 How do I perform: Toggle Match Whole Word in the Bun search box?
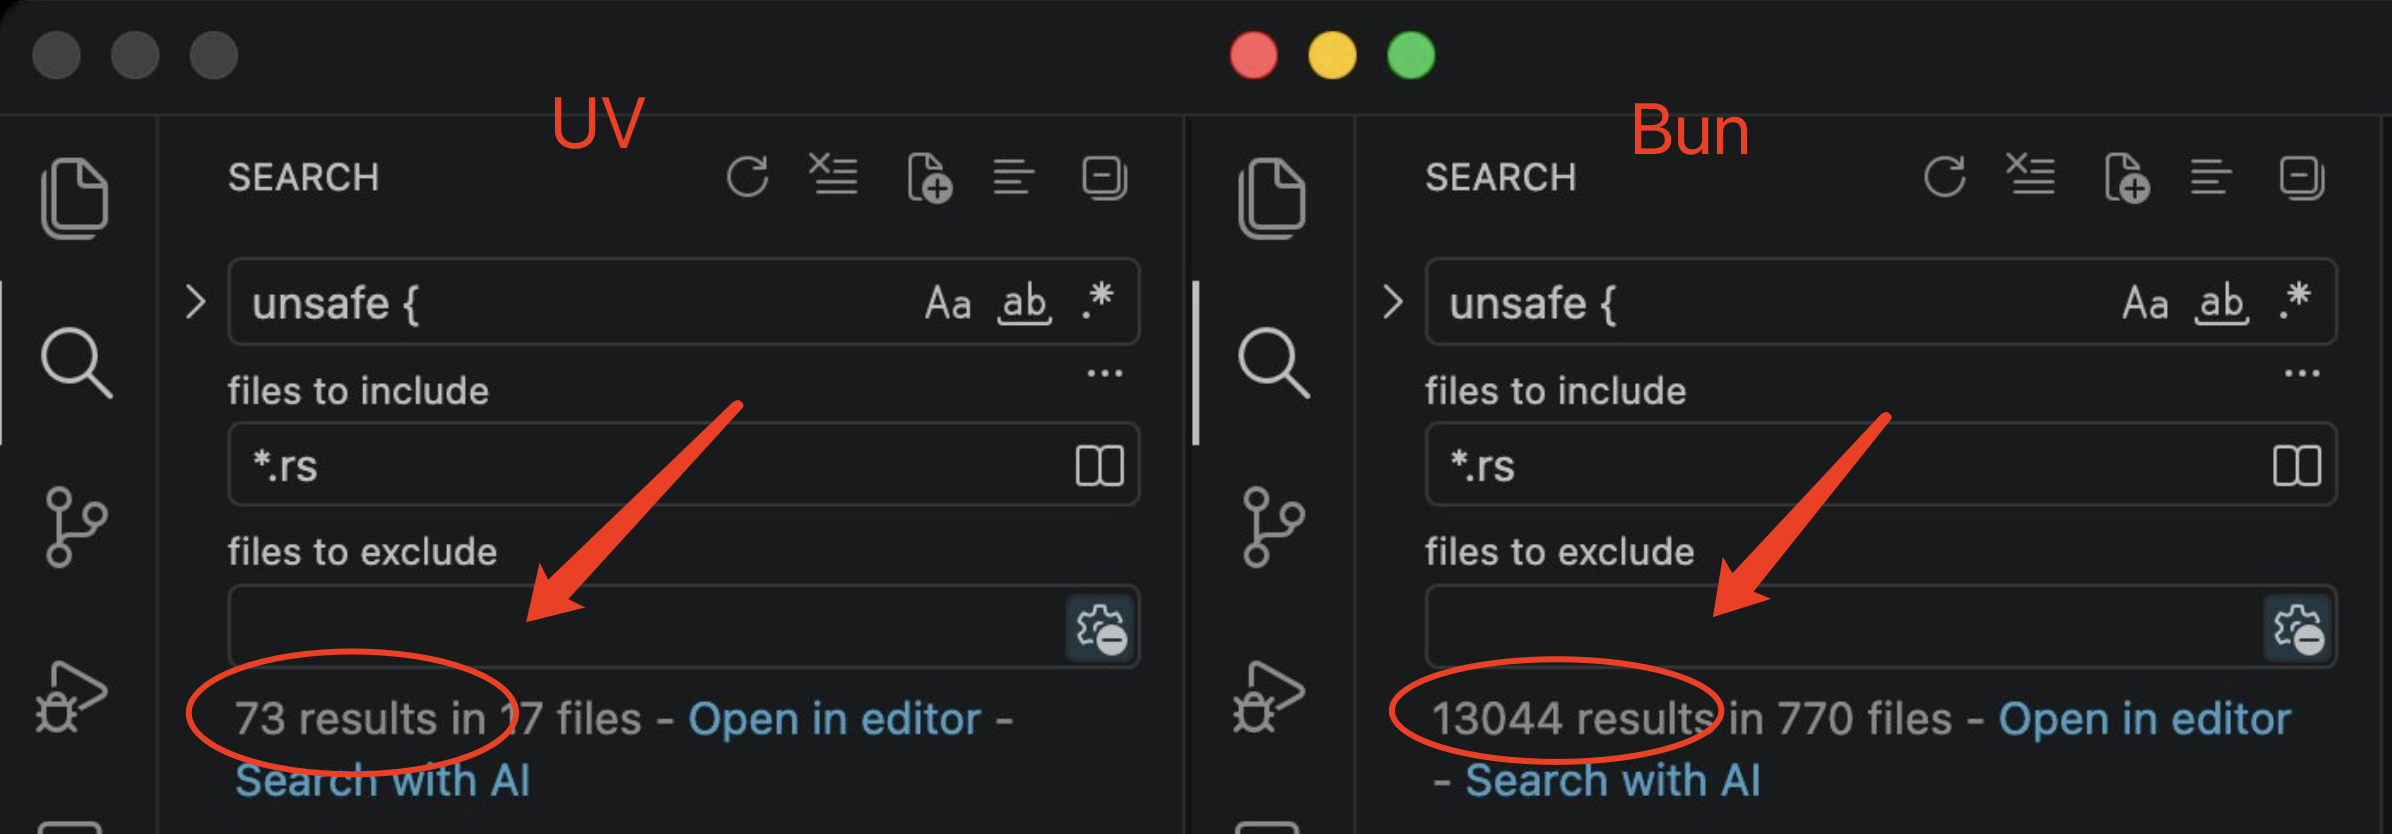coord(2222,302)
